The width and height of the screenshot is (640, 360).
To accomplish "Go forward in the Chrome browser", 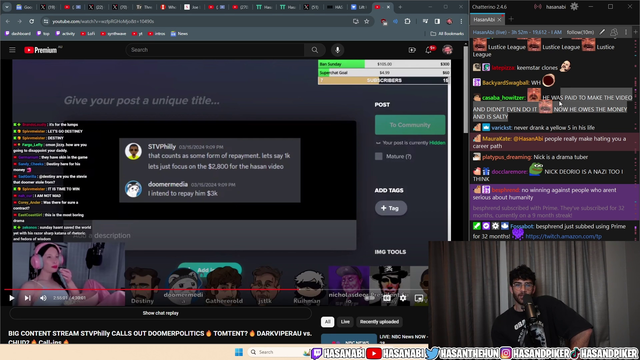I will click(x=20, y=21).
